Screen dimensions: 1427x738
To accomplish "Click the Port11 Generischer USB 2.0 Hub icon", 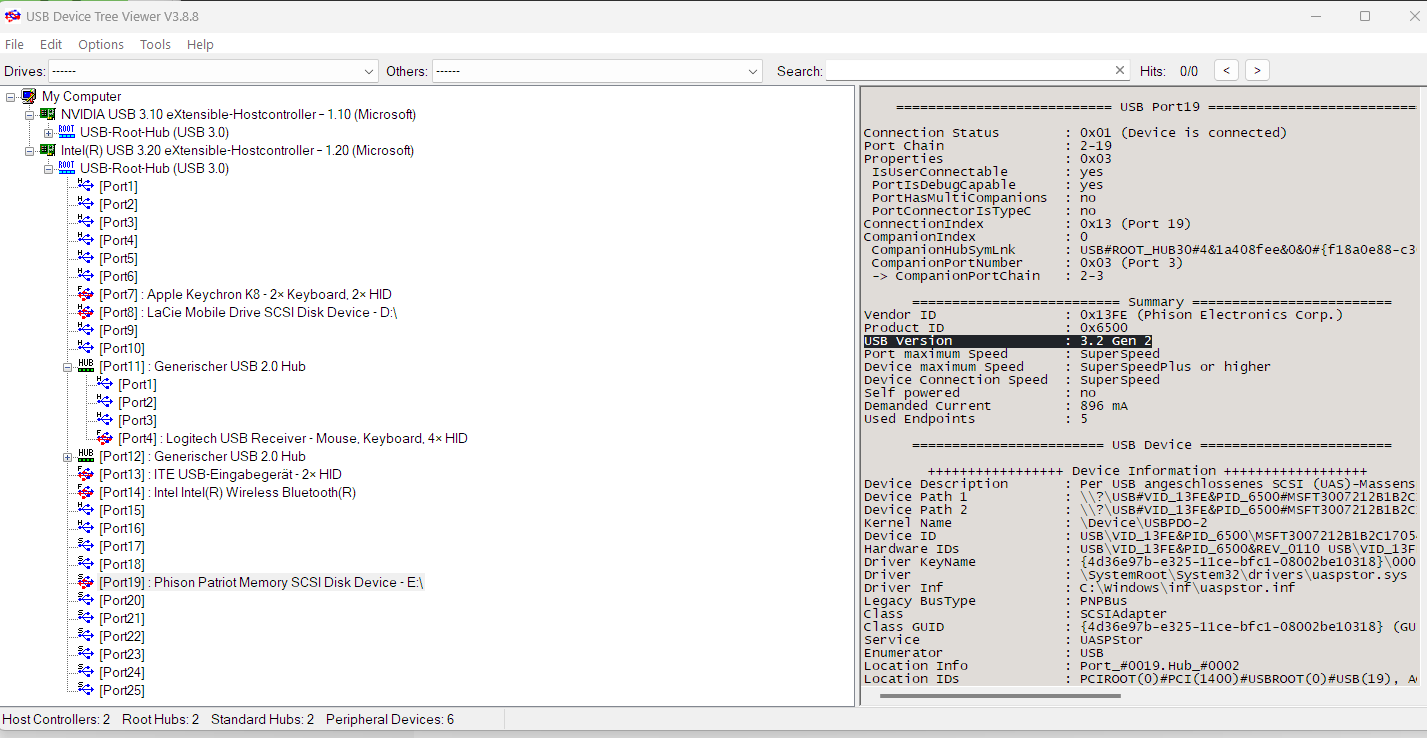I will (86, 367).
